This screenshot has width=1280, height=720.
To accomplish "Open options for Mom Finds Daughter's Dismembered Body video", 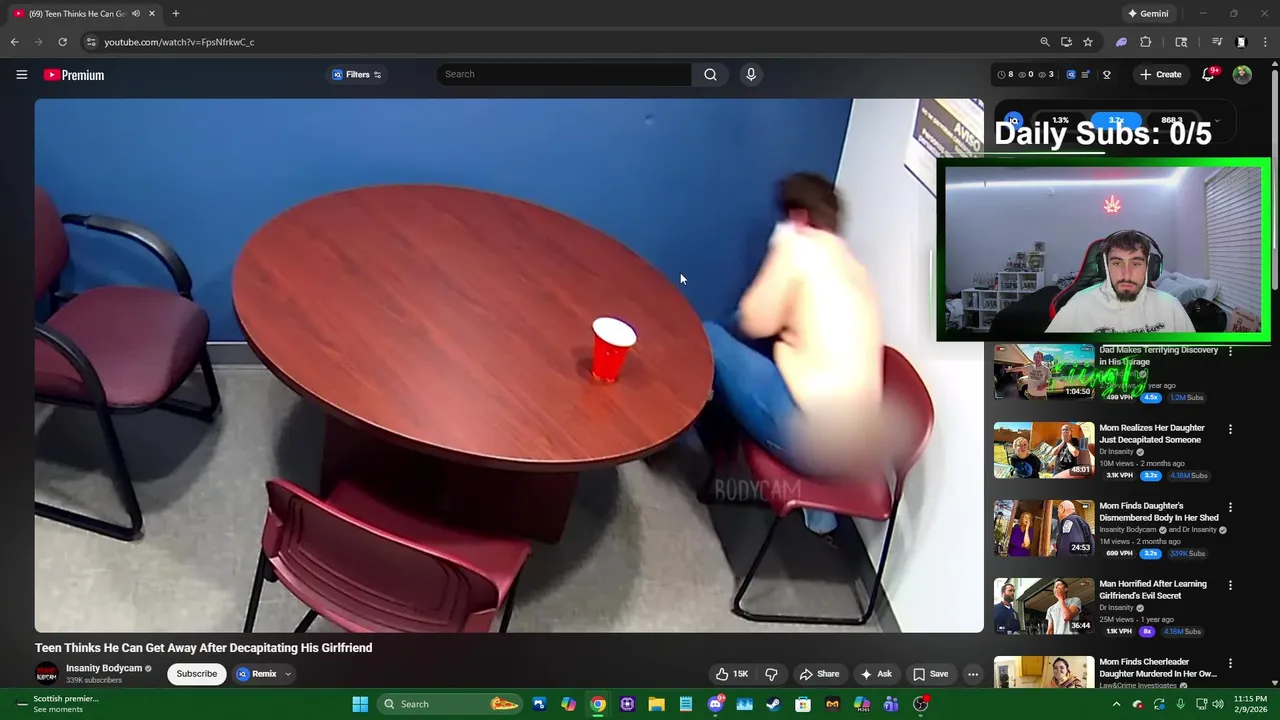I will (x=1230, y=508).
